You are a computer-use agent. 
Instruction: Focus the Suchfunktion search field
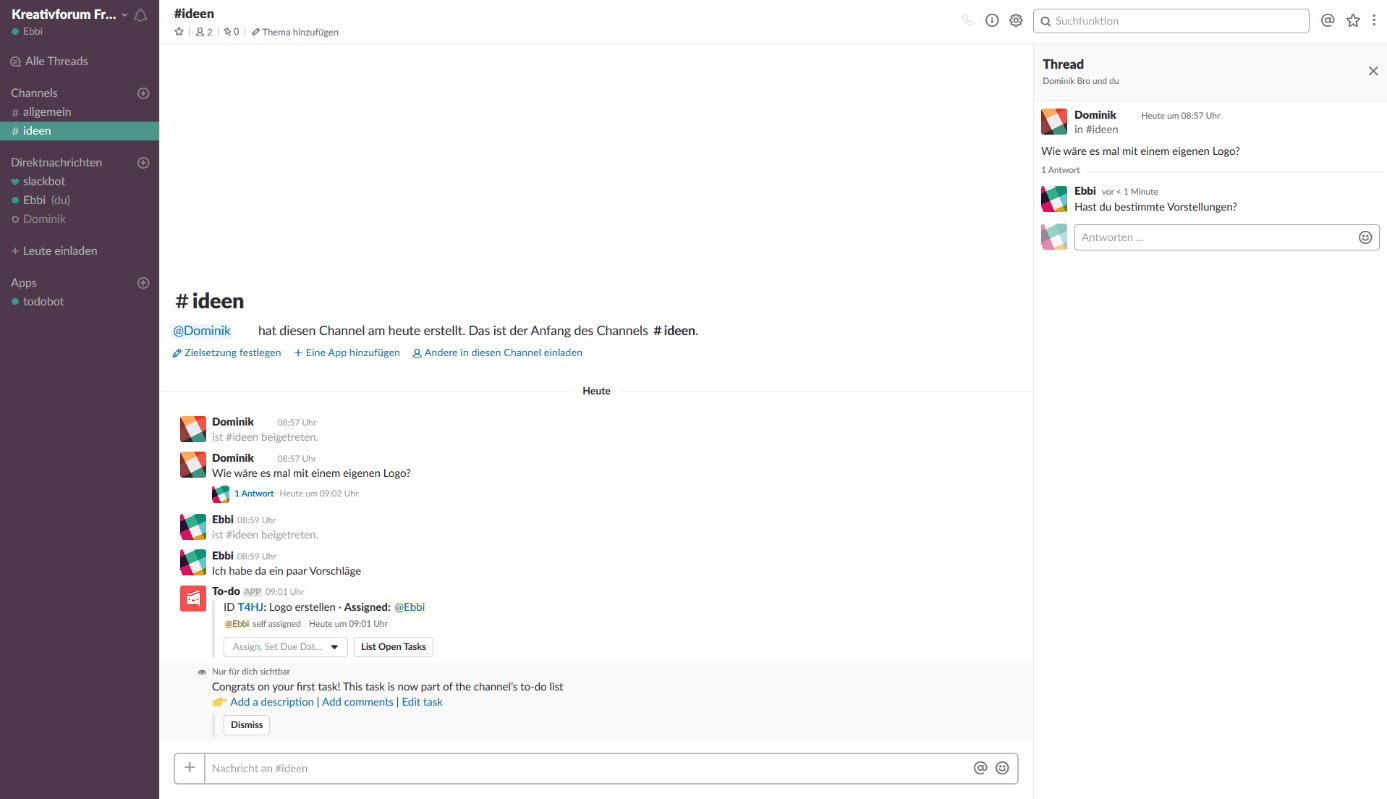point(1175,21)
